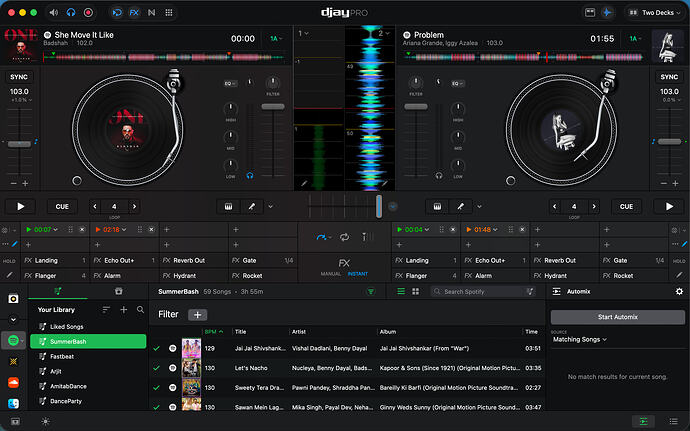The image size is (690, 431).
Task: Open the crossfade transition curve dropdown in the center
Action: [x=324, y=237]
